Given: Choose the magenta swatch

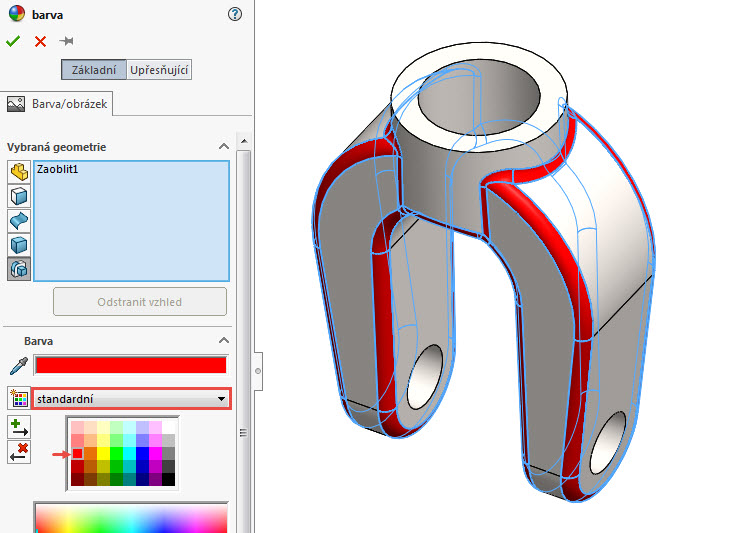Looking at the screenshot, I should click(155, 454).
